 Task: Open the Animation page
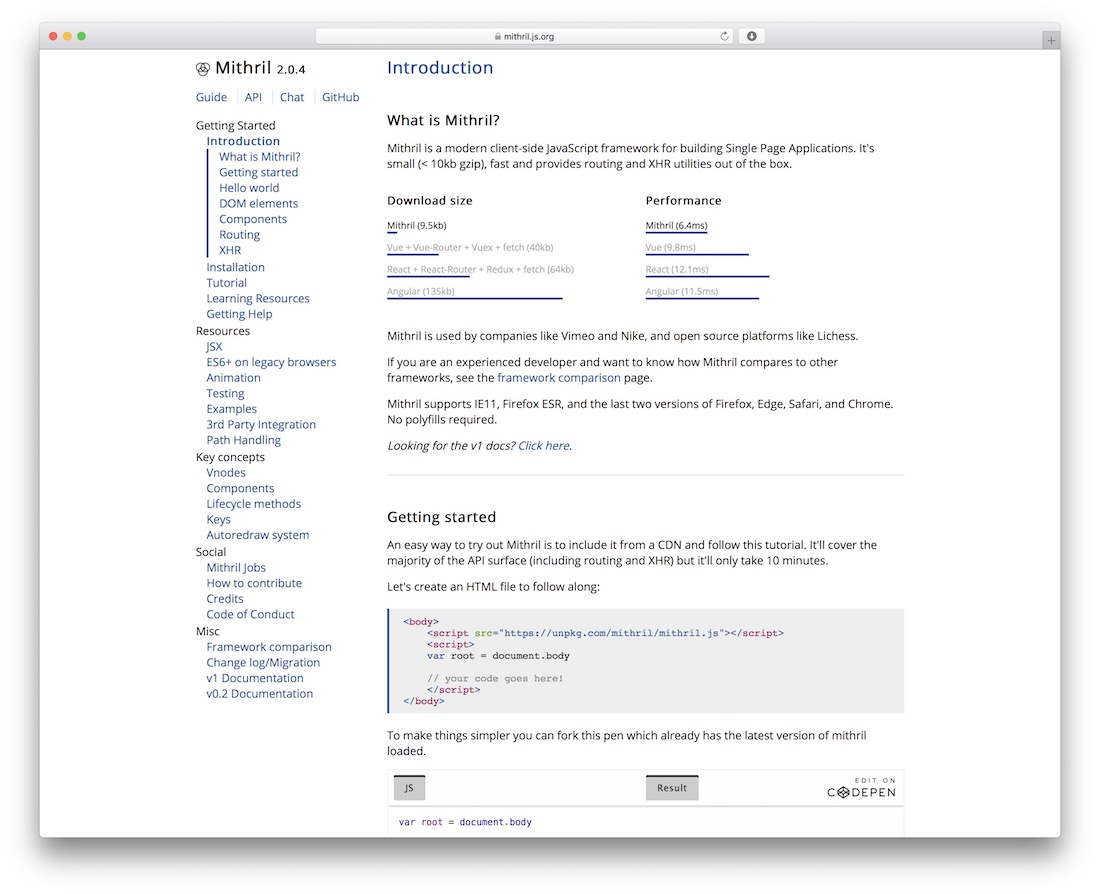point(233,378)
